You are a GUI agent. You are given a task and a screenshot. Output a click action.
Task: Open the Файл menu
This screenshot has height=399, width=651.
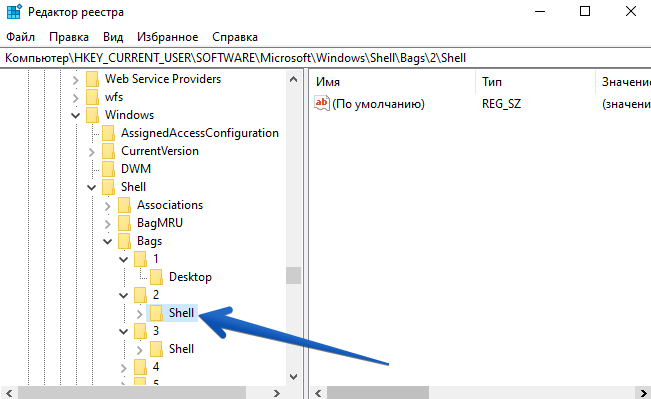point(20,37)
